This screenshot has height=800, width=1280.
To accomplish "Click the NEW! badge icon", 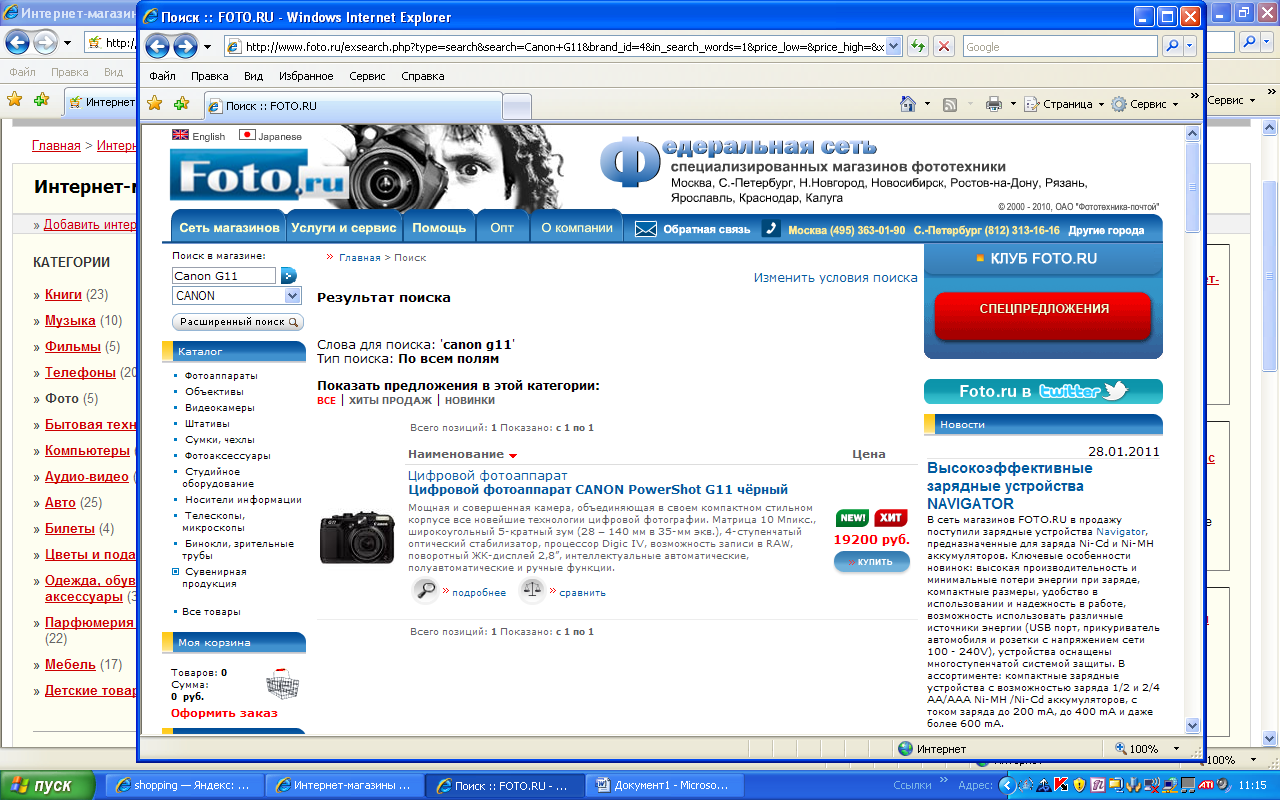I will [x=853, y=518].
